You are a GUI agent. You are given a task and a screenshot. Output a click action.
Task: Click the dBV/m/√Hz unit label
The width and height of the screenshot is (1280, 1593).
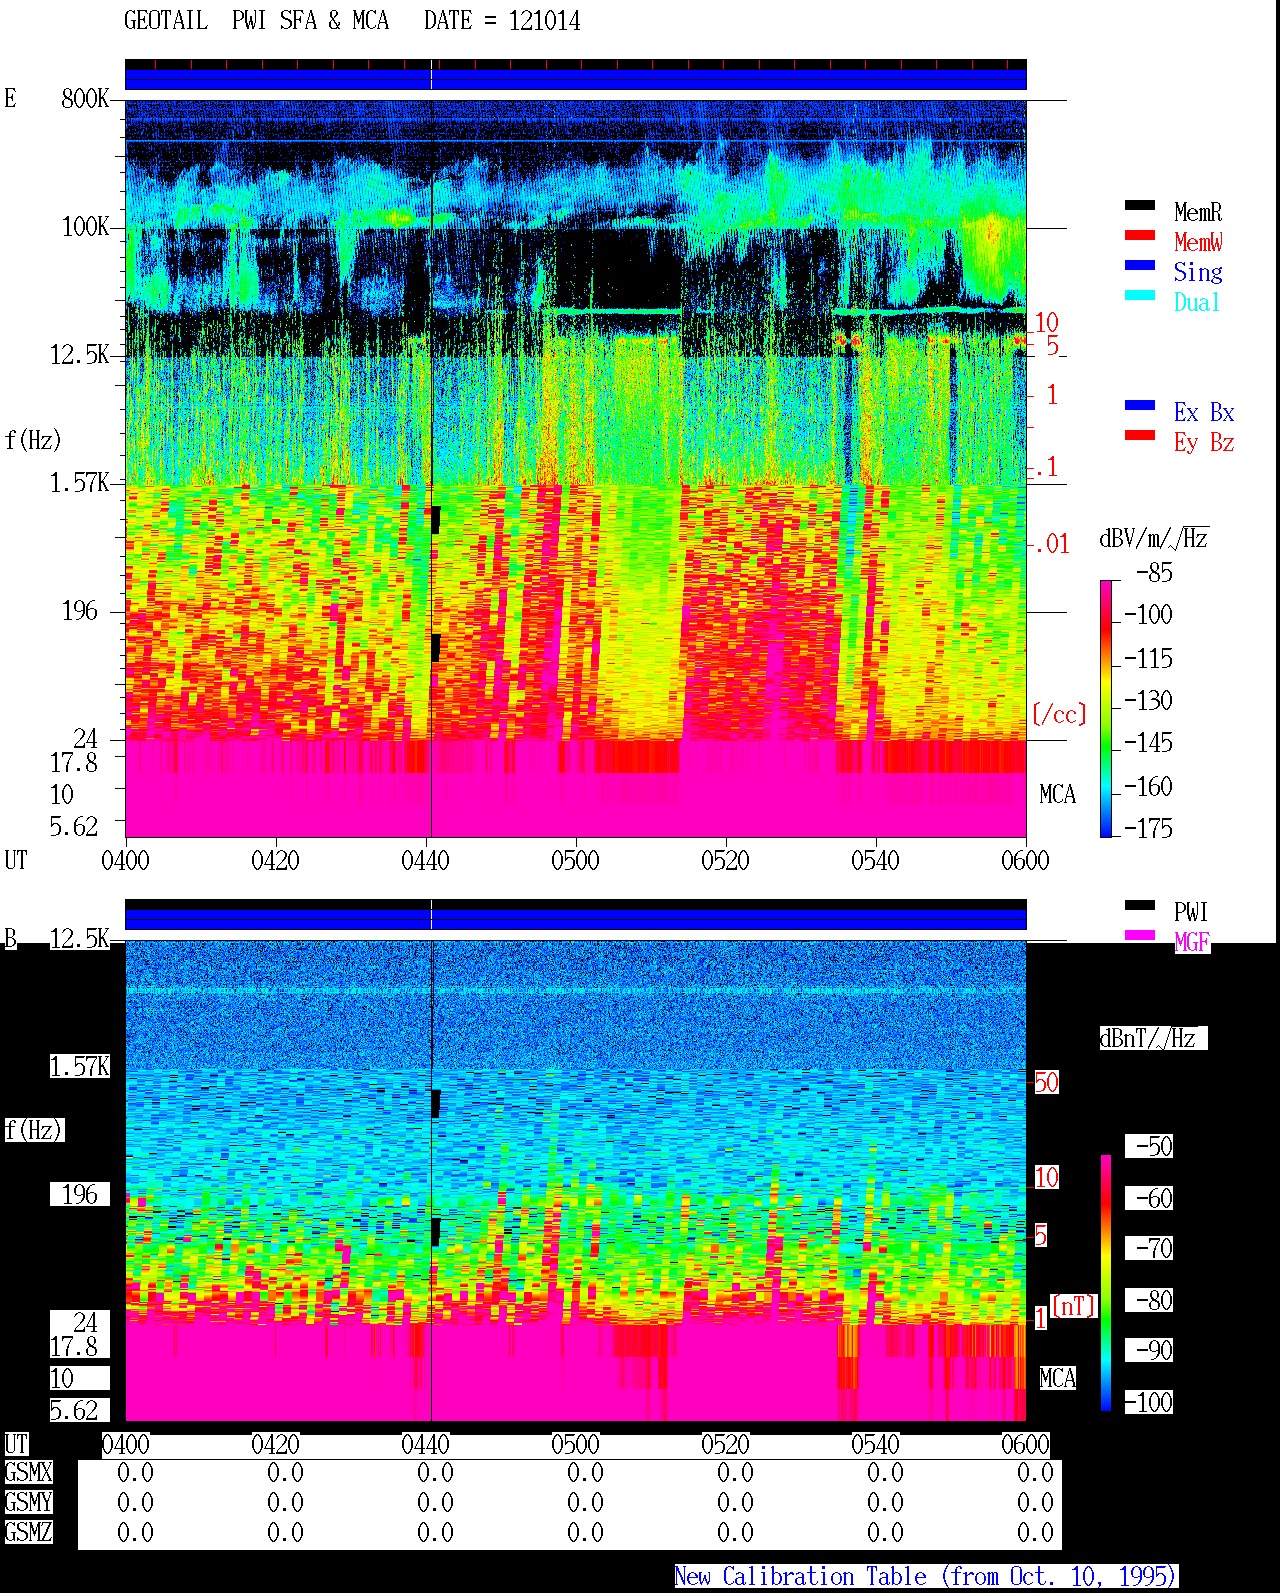1153,539
